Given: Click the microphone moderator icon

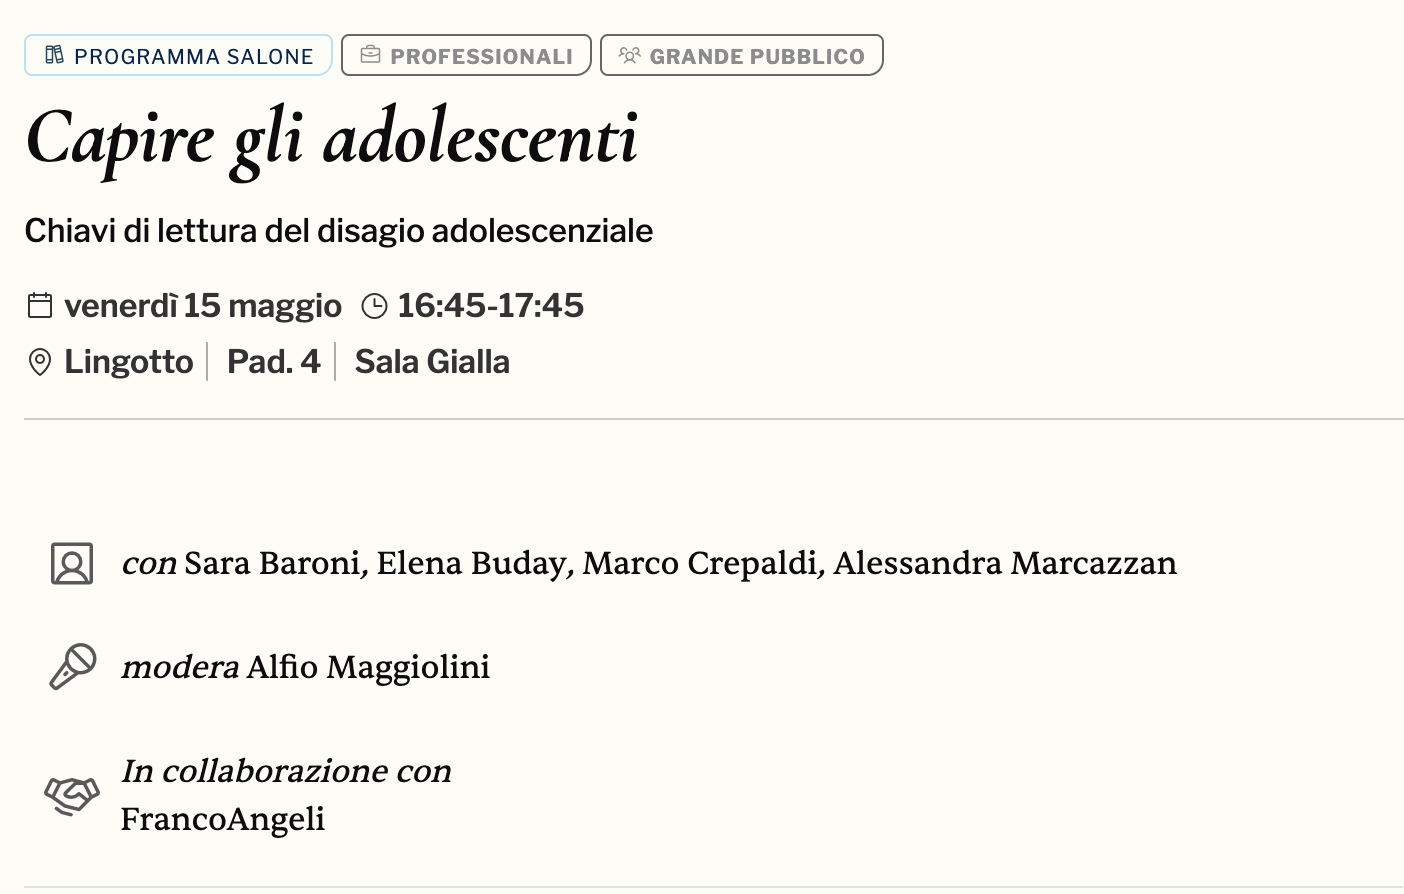Looking at the screenshot, I should tap(73, 666).
